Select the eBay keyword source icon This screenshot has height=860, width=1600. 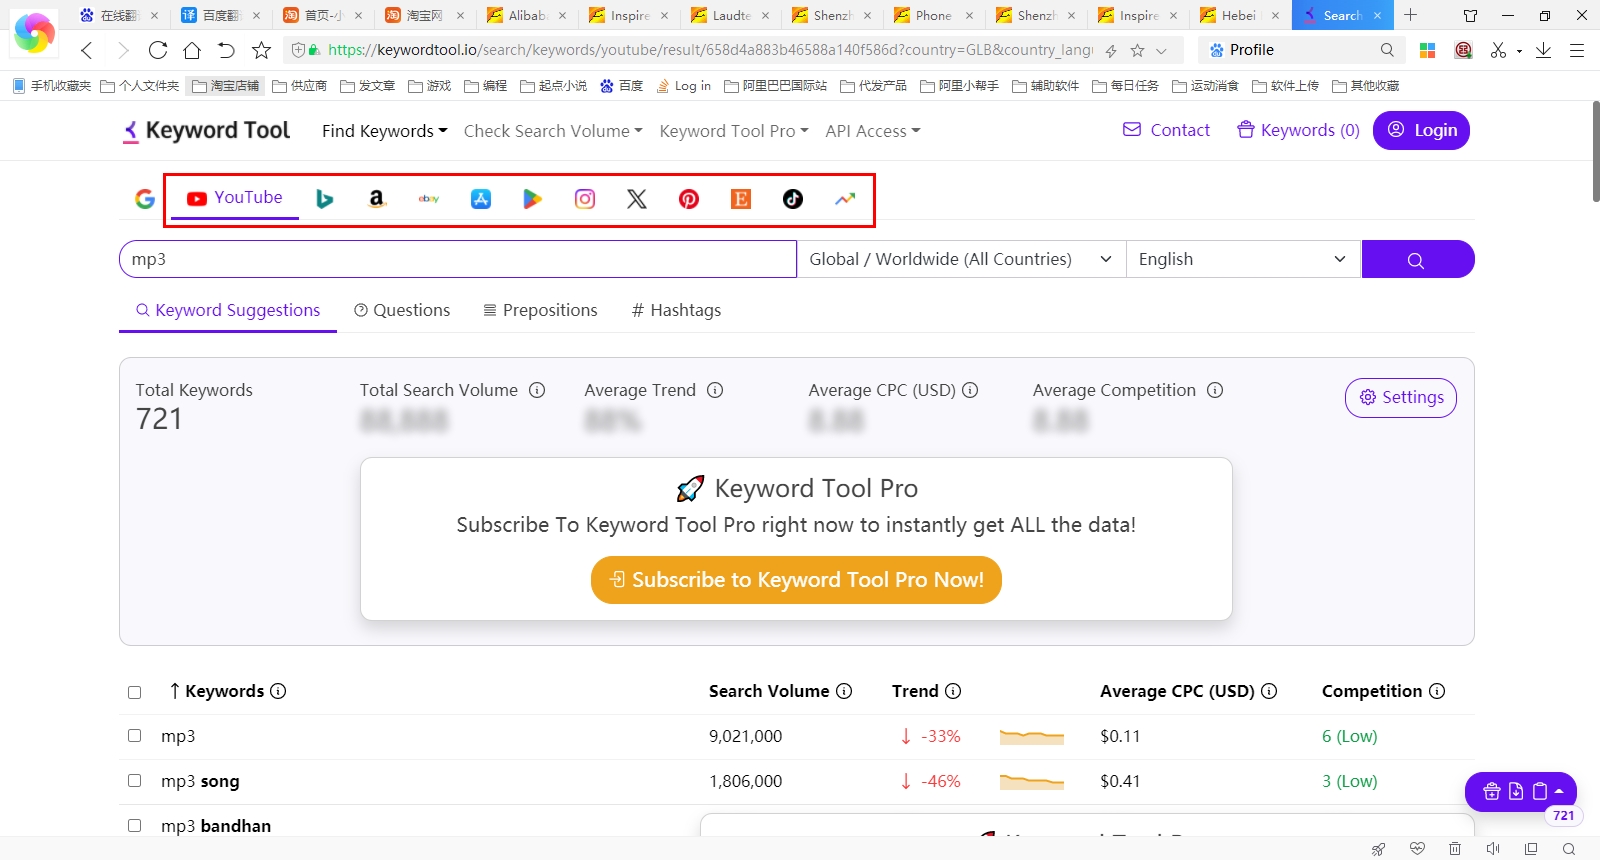coord(429,199)
